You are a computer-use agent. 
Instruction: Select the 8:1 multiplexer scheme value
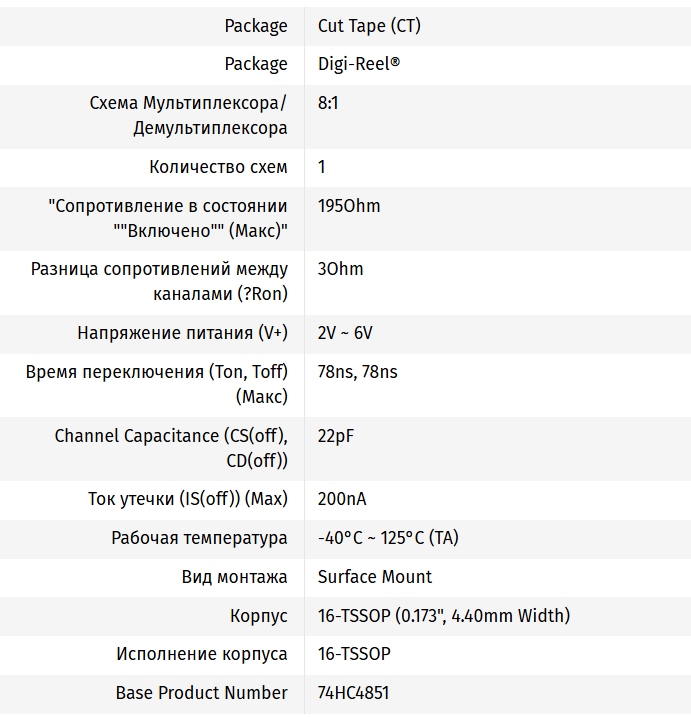328,103
